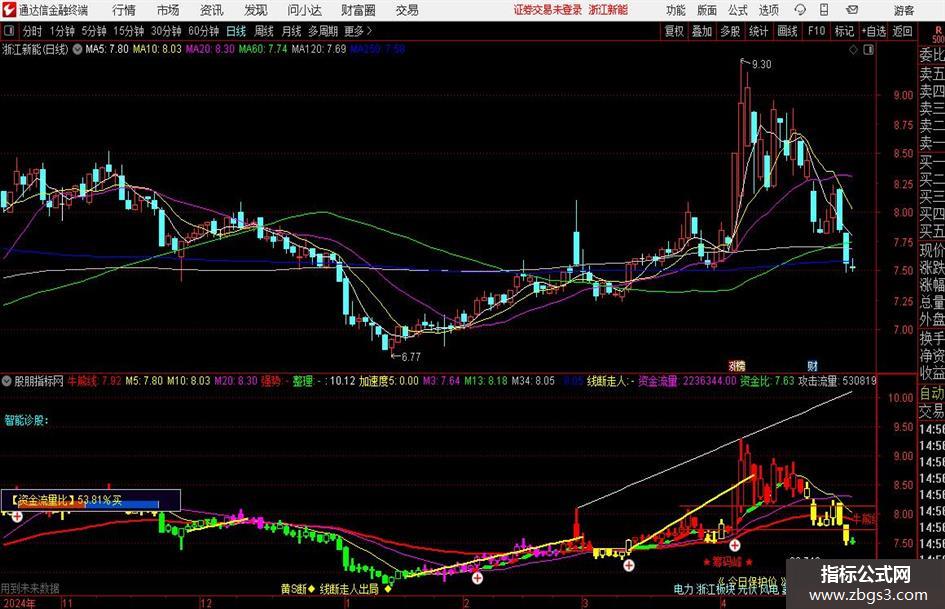This screenshot has height=609, width=945.
Task: Click 证券交易未登录 login link
Action: tap(548, 10)
